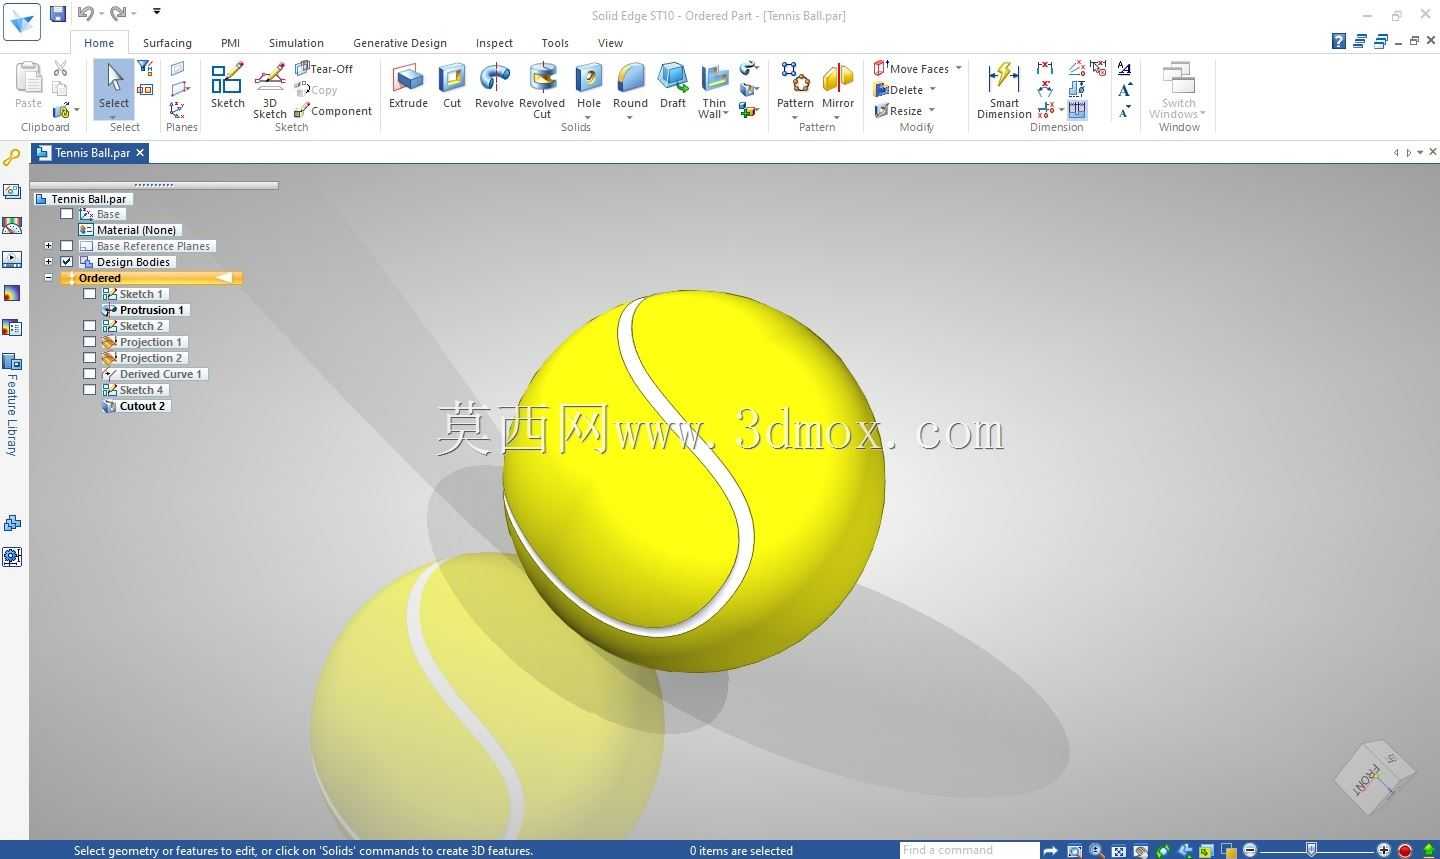Collapse the Ordered tree node
1440x859 pixels.
[x=48, y=278]
